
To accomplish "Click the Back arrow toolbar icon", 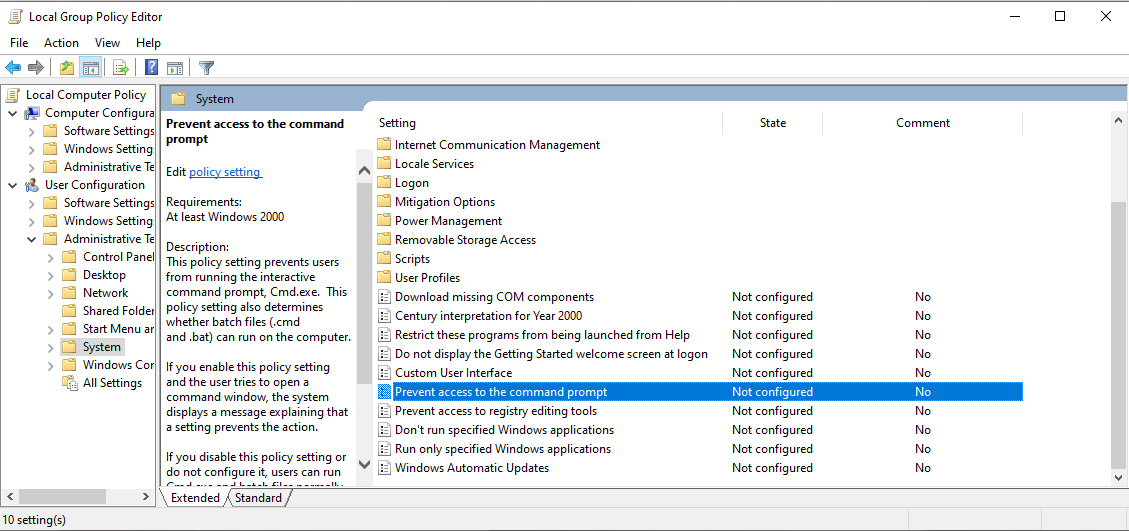I will [x=13, y=68].
